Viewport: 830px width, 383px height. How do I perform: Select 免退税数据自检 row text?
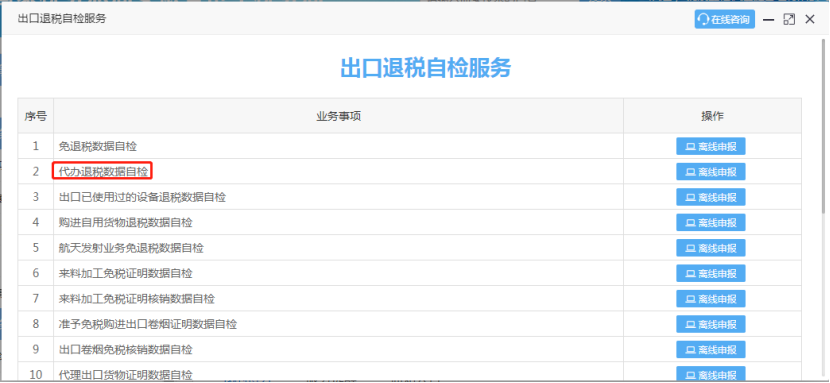tap(98, 147)
